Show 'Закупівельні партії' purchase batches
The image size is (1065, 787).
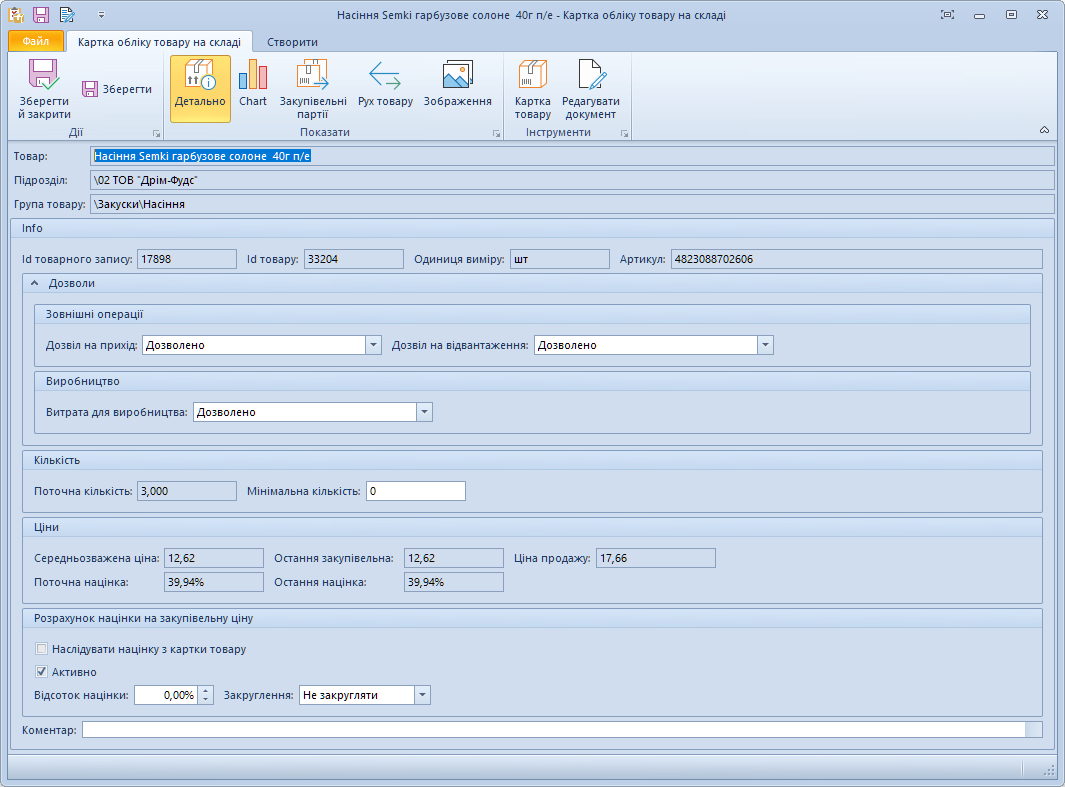point(313,88)
